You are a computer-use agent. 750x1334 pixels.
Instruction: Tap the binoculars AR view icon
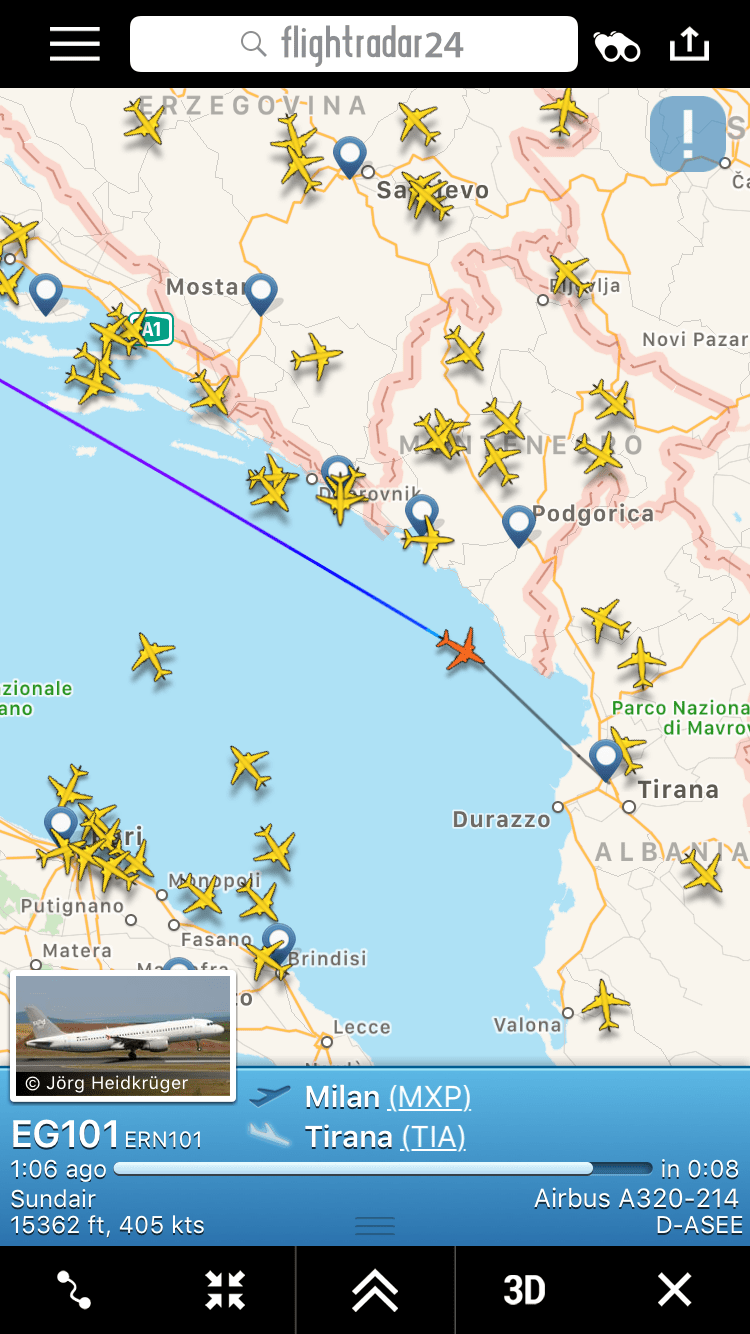pos(617,46)
